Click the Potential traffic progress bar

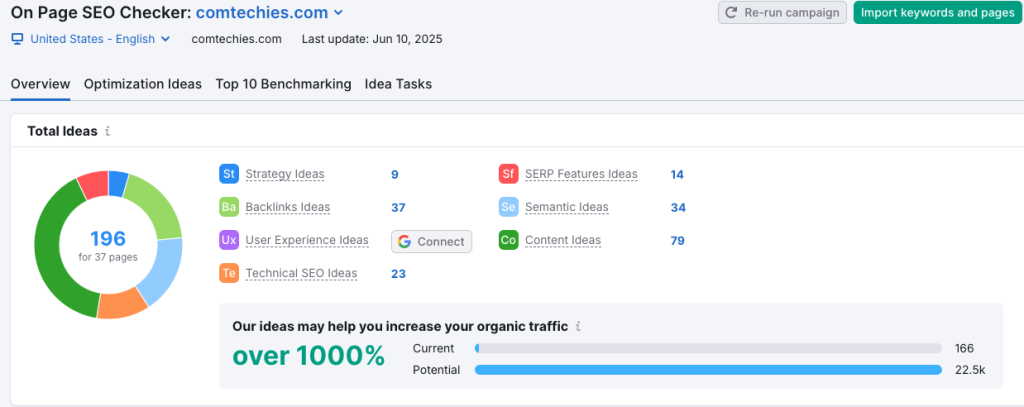tap(708, 370)
